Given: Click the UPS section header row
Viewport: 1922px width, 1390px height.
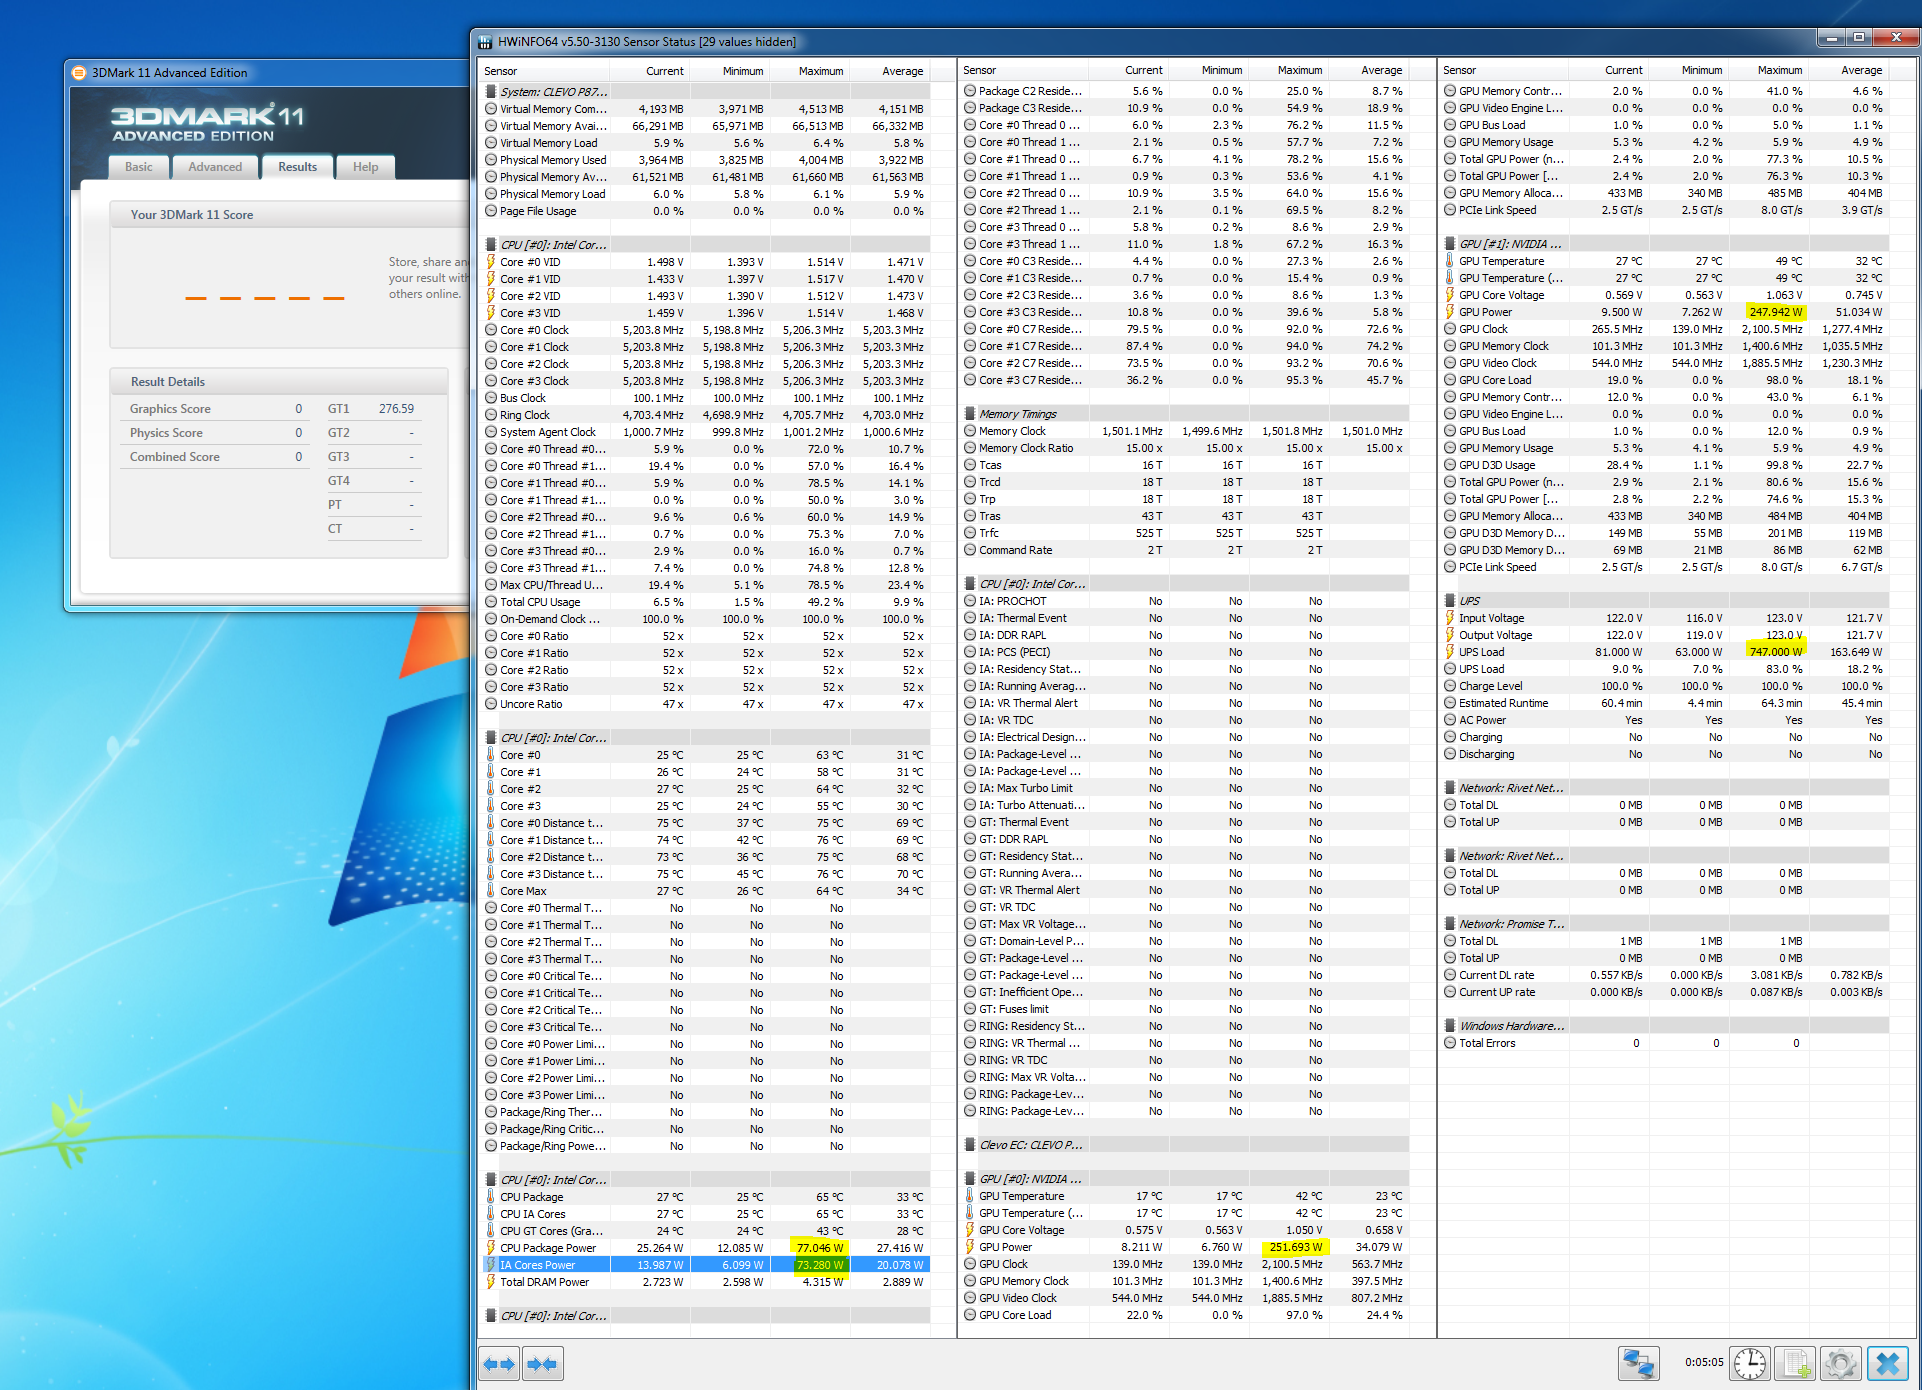Looking at the screenshot, I should point(1470,601).
